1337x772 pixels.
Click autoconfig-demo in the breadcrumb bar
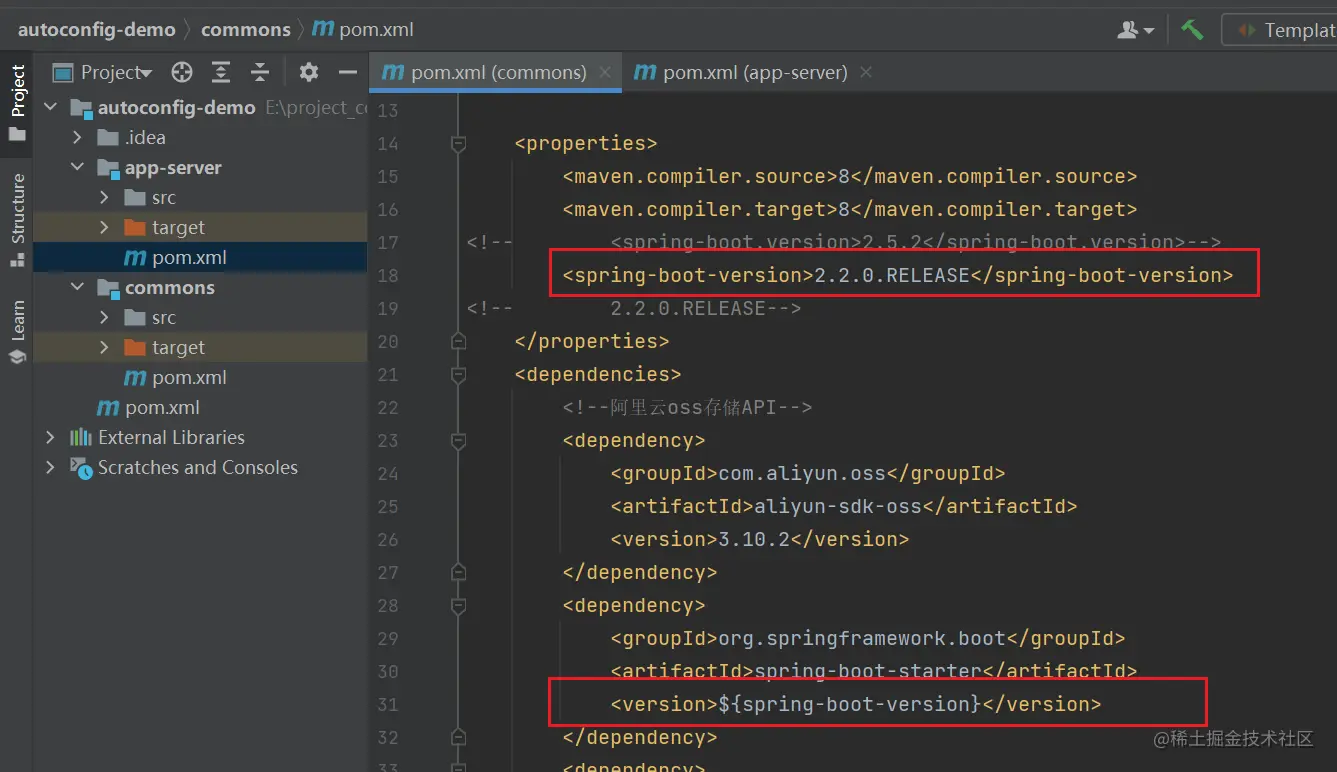(x=96, y=29)
